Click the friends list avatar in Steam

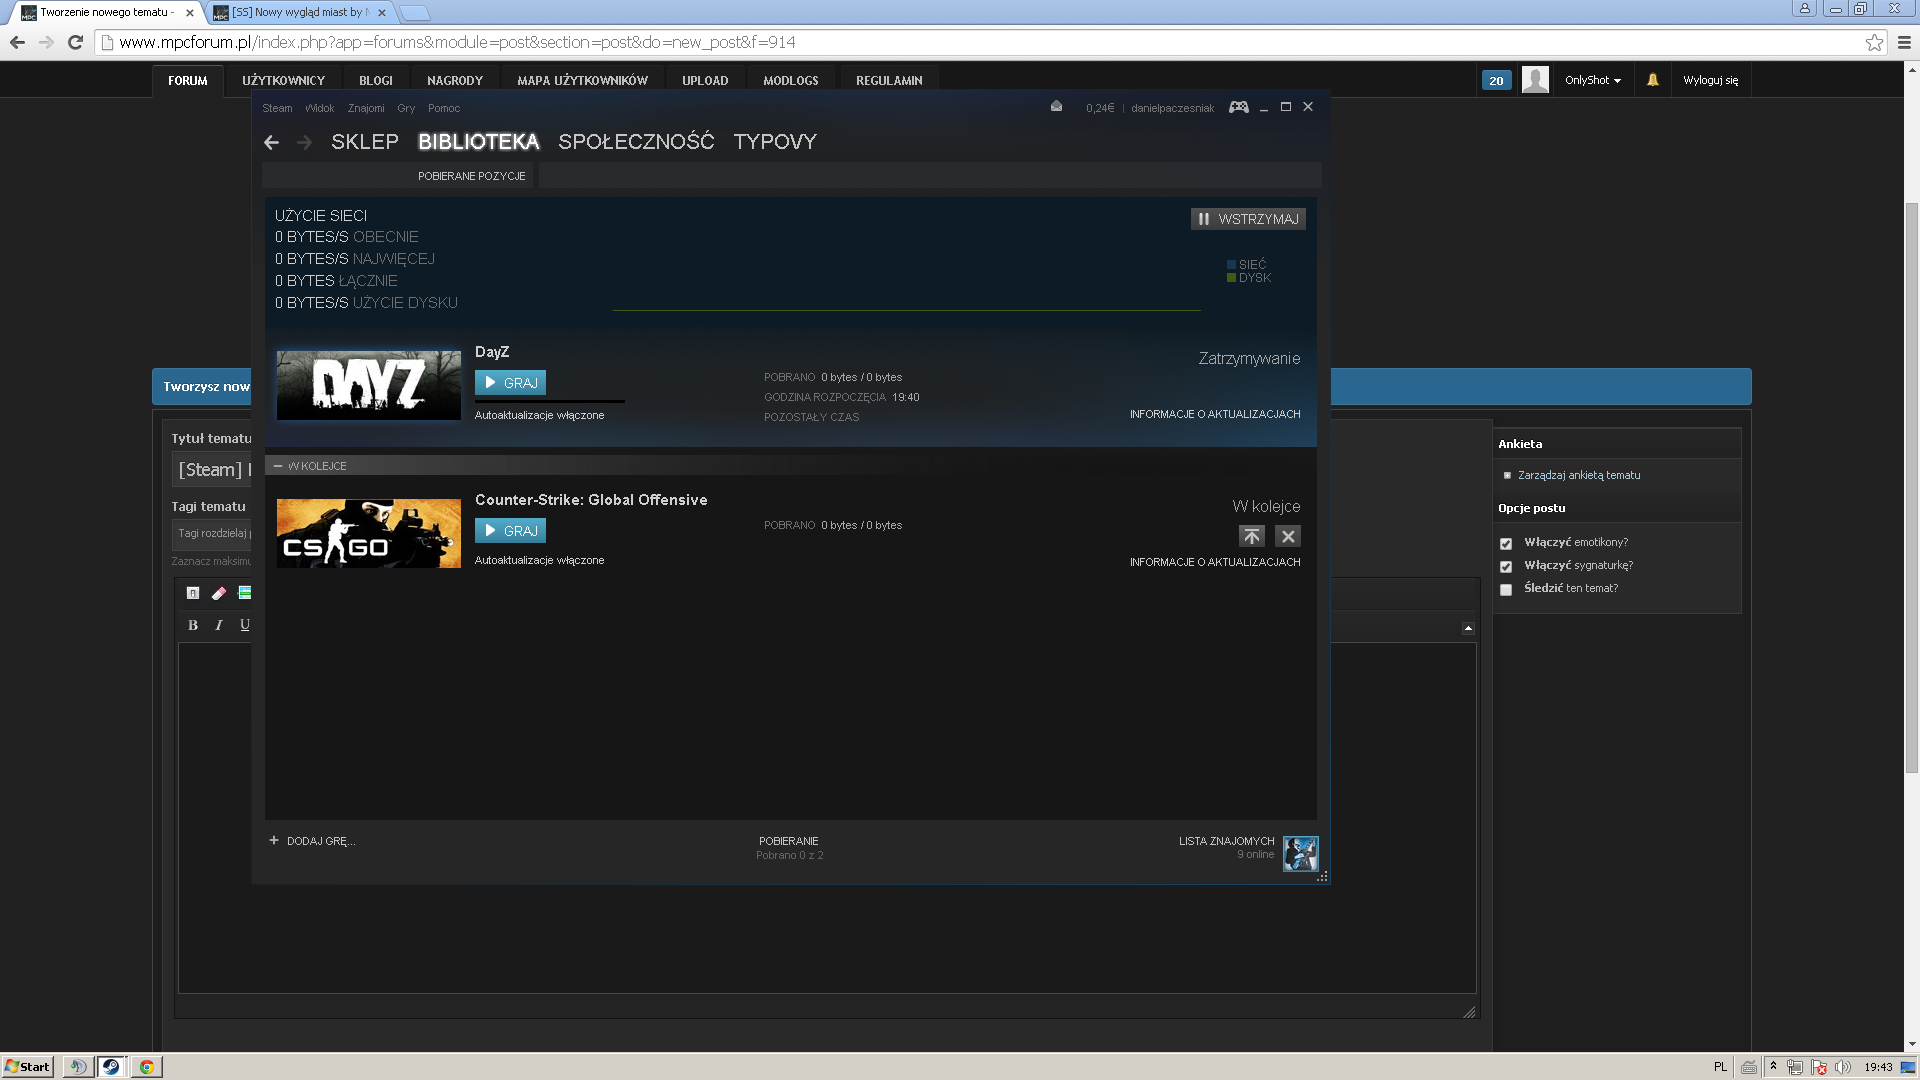(1301, 854)
